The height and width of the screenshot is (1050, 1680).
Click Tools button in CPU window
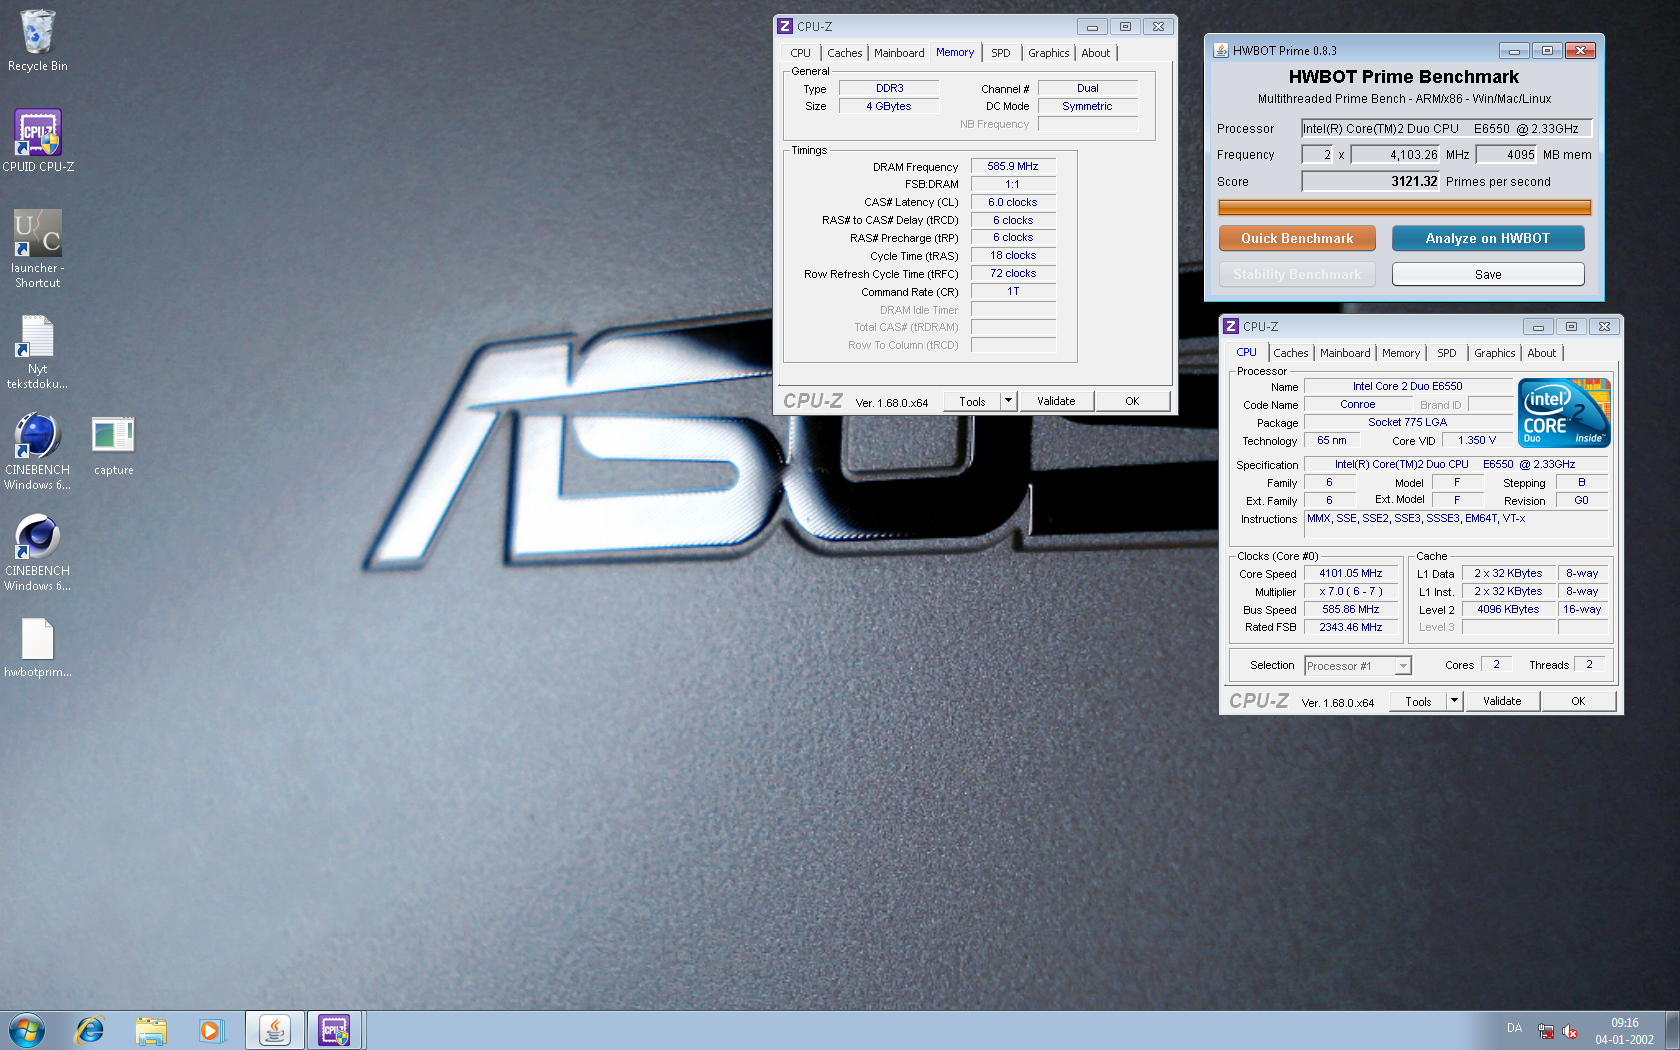[x=1418, y=701]
